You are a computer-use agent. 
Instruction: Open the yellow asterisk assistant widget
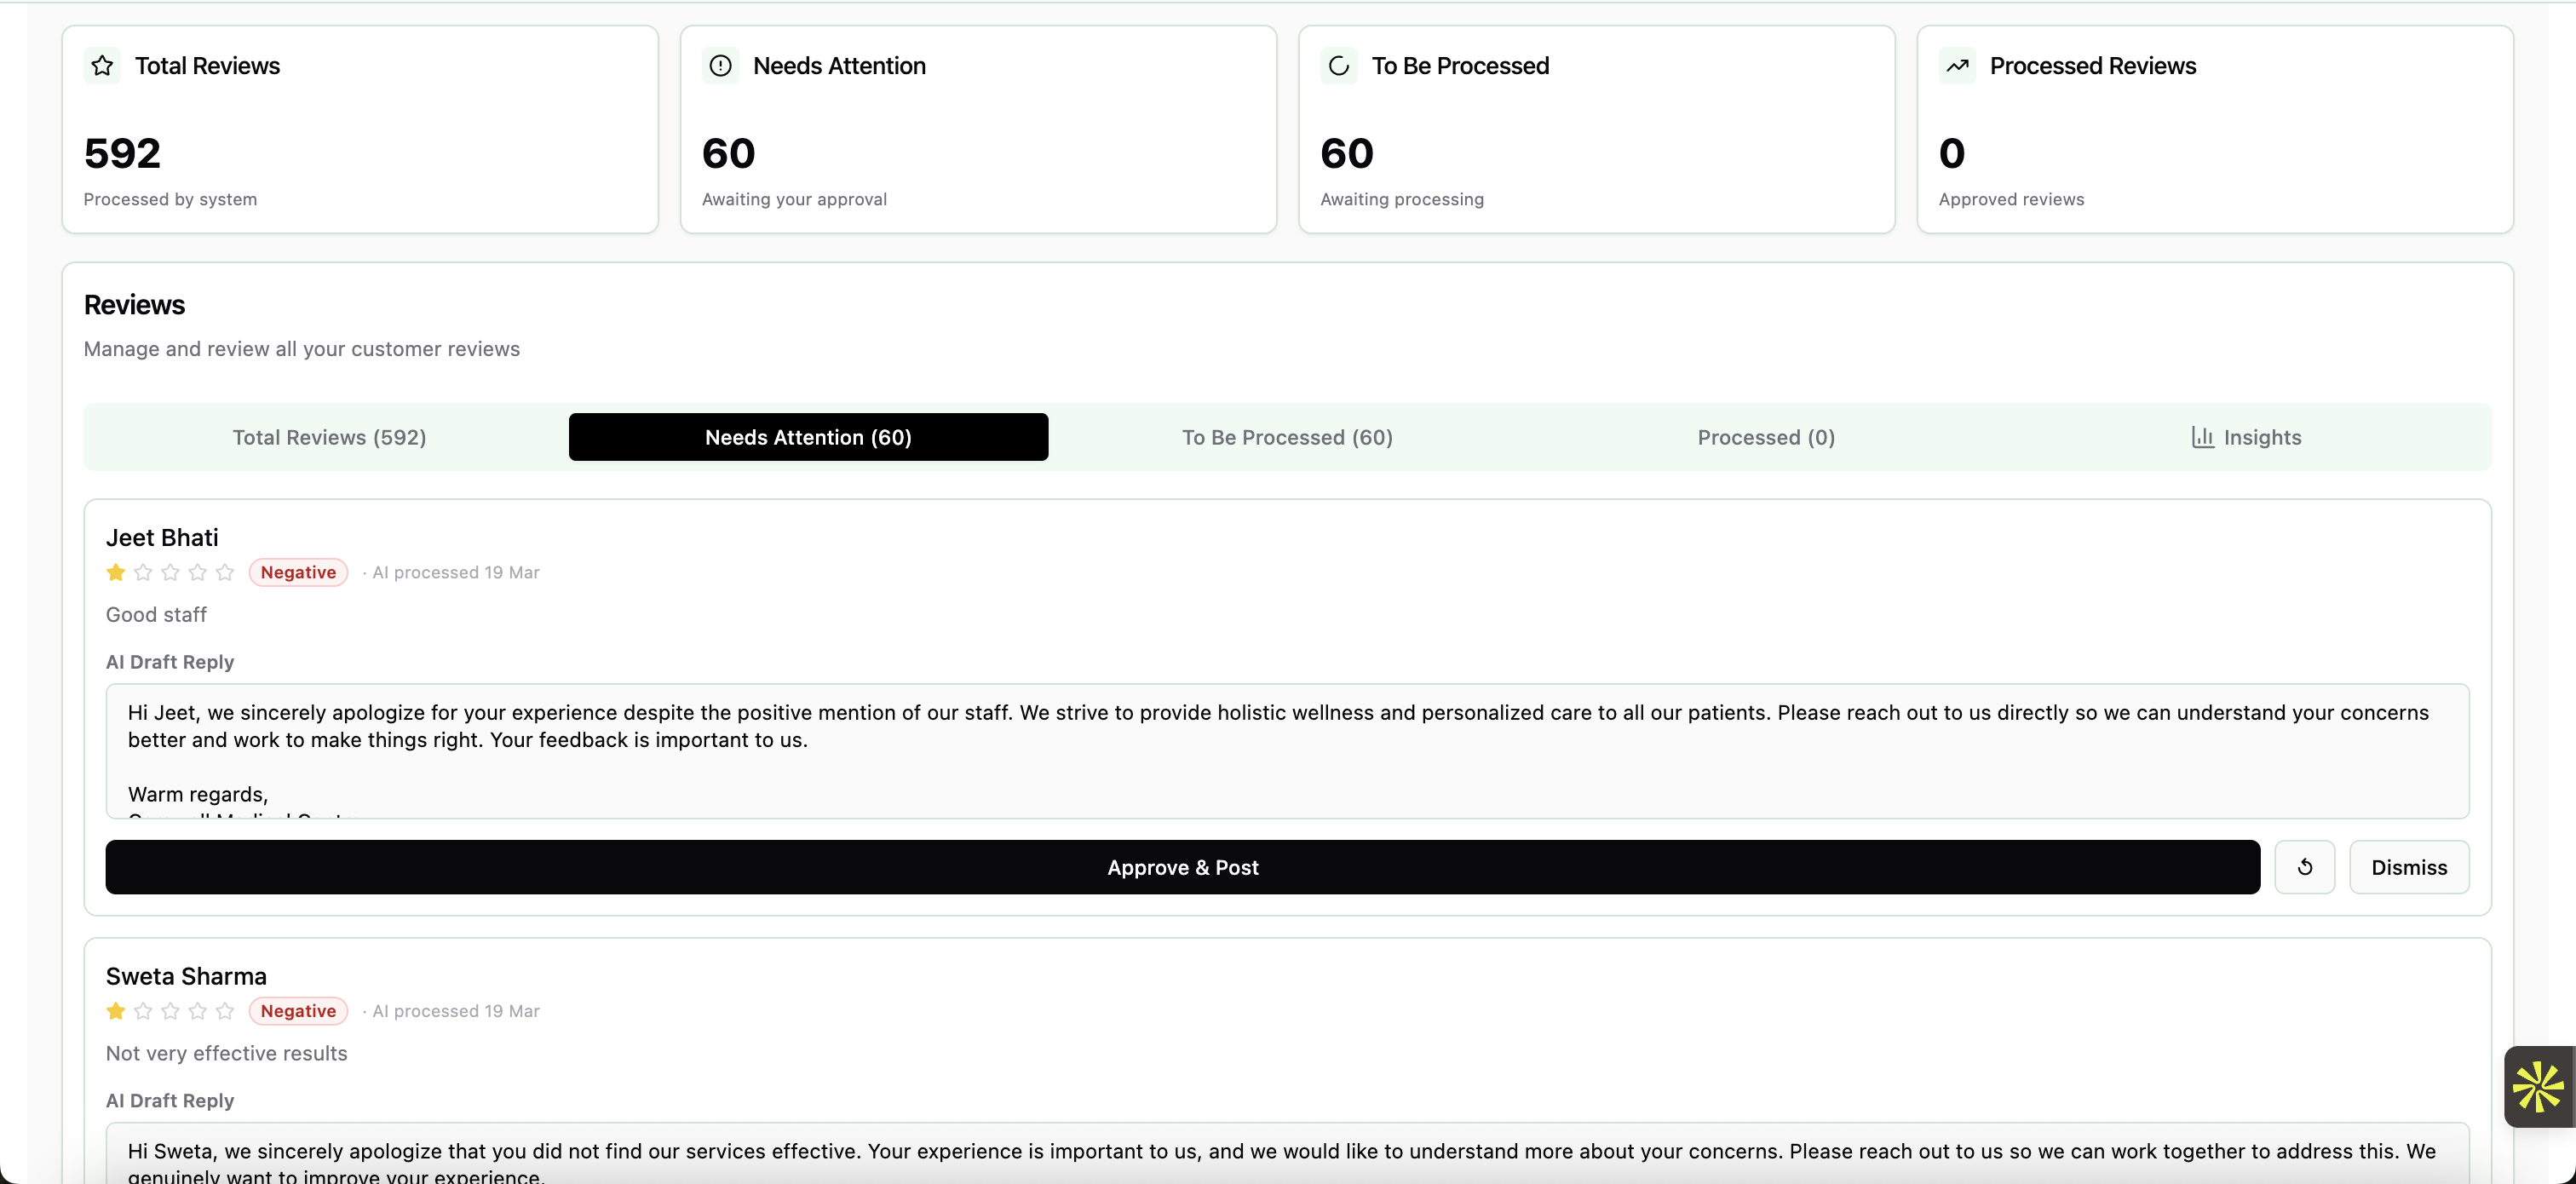tap(2538, 1087)
